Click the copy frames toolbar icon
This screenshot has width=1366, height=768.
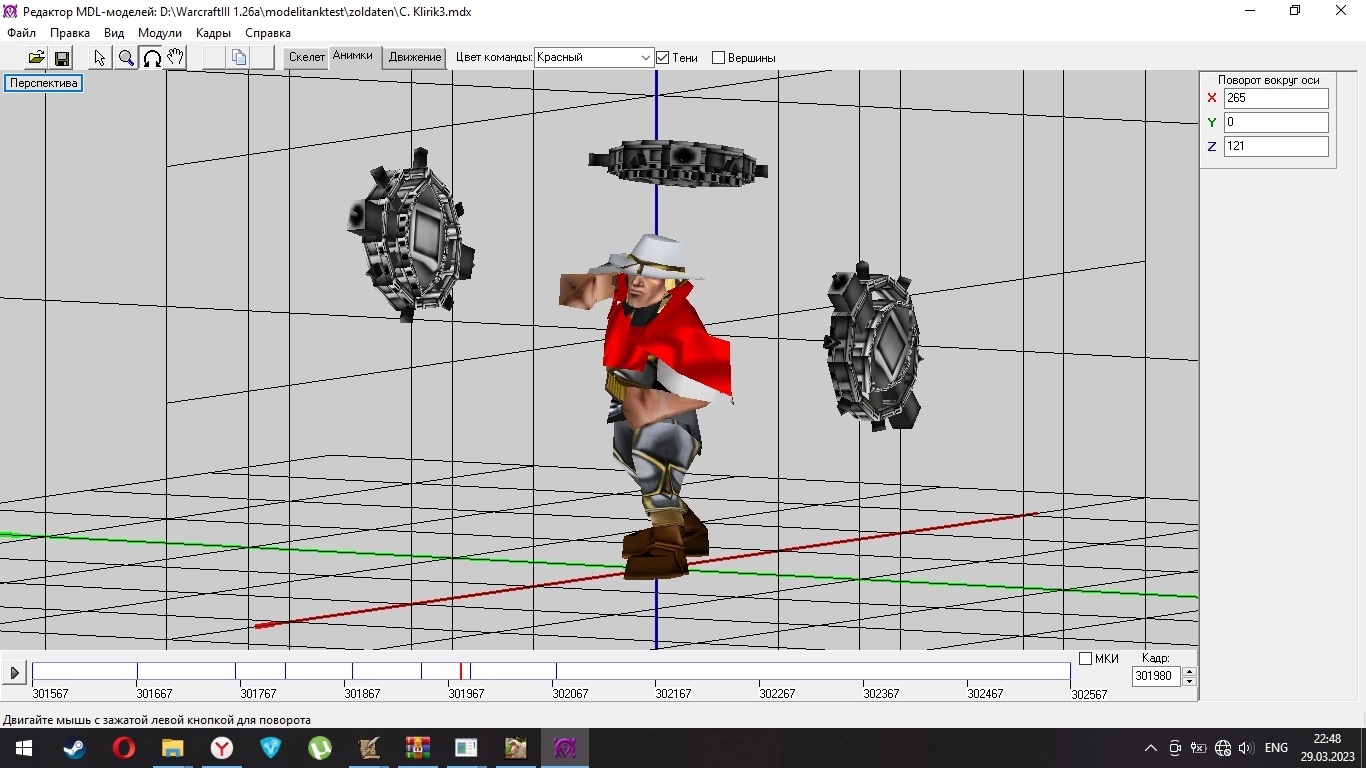coord(239,58)
